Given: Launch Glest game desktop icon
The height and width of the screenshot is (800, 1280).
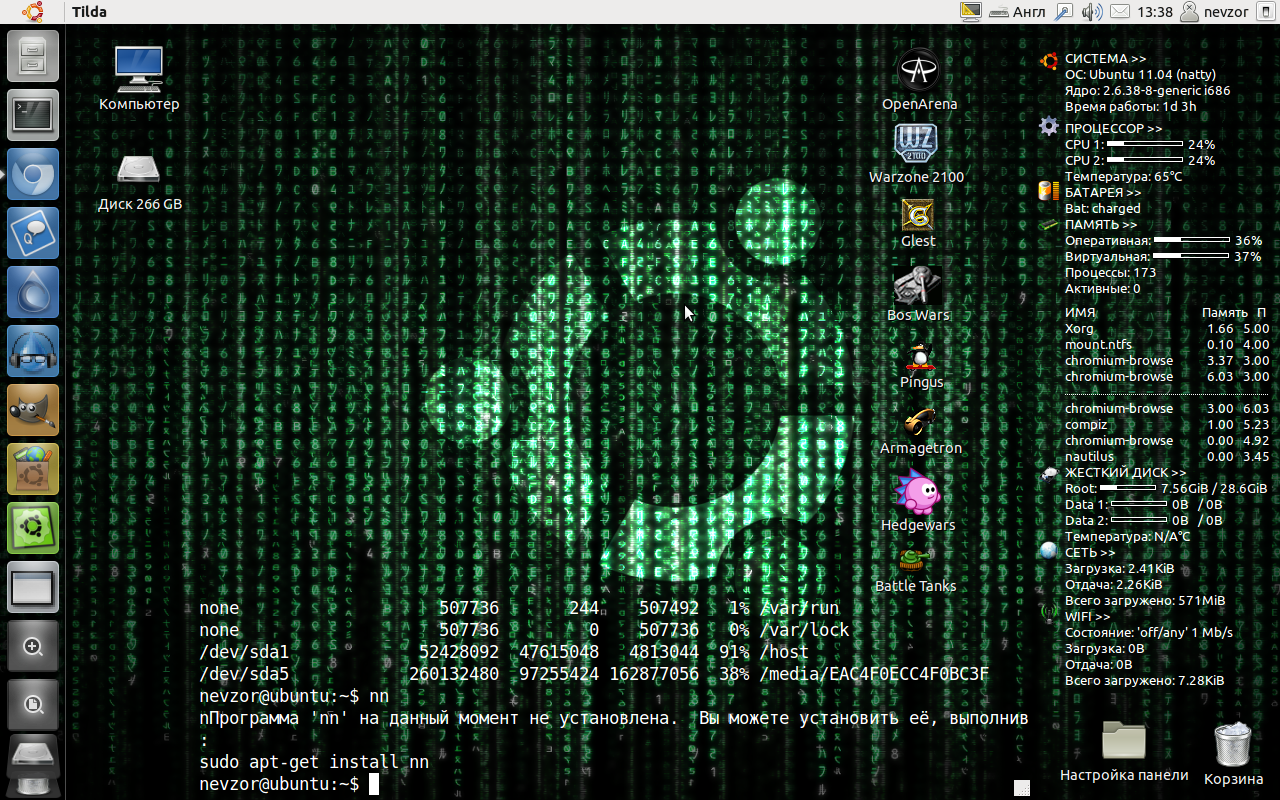Looking at the screenshot, I should (918, 222).
